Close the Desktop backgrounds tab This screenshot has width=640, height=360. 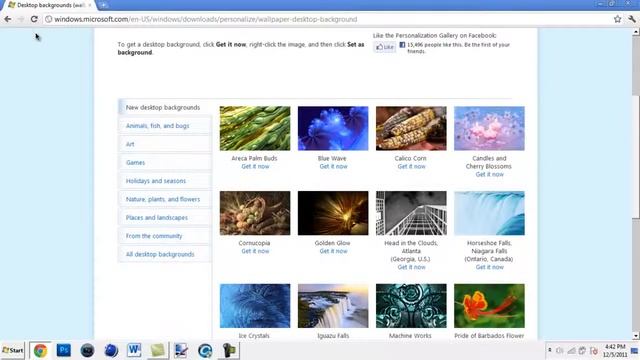click(x=90, y=5)
